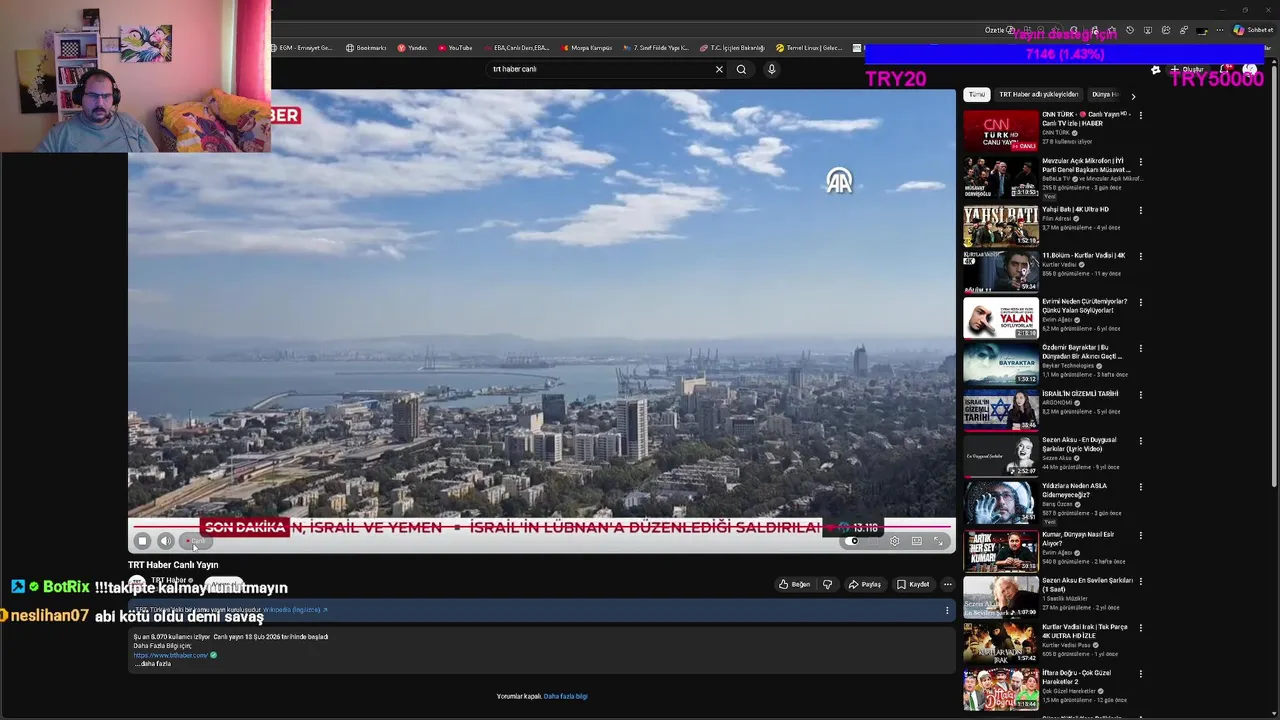The height and width of the screenshot is (720, 1280).
Task: Open options for Sezen Aksu En Sevilen
Action: [x=1141, y=581]
